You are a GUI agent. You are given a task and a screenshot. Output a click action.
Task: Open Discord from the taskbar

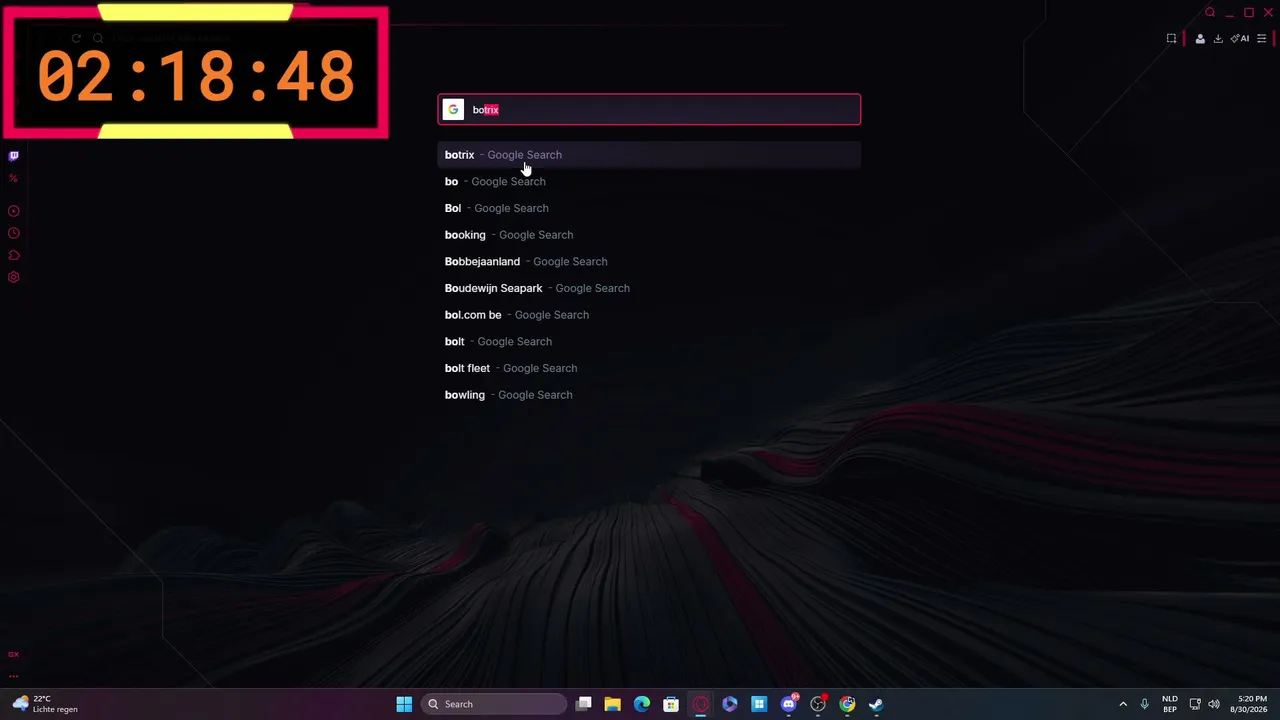tap(789, 704)
